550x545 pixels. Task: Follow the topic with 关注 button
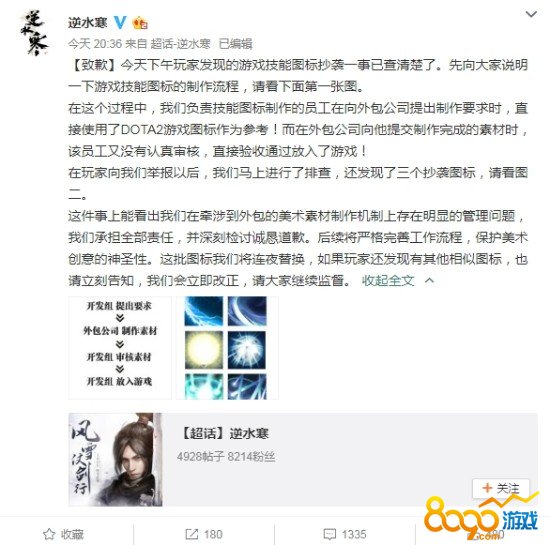coord(501,488)
